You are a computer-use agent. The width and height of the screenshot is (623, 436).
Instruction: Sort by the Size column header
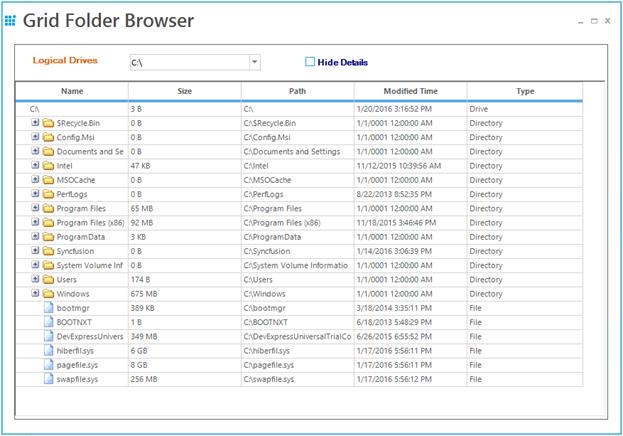(185, 91)
